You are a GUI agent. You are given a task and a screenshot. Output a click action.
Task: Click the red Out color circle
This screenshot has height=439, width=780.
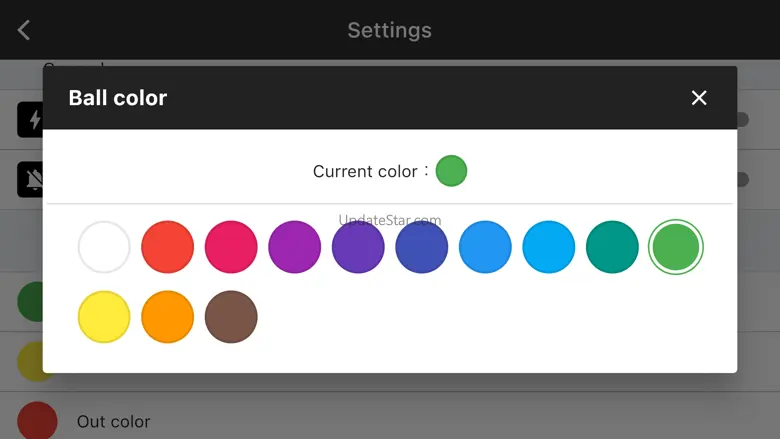coord(37,421)
